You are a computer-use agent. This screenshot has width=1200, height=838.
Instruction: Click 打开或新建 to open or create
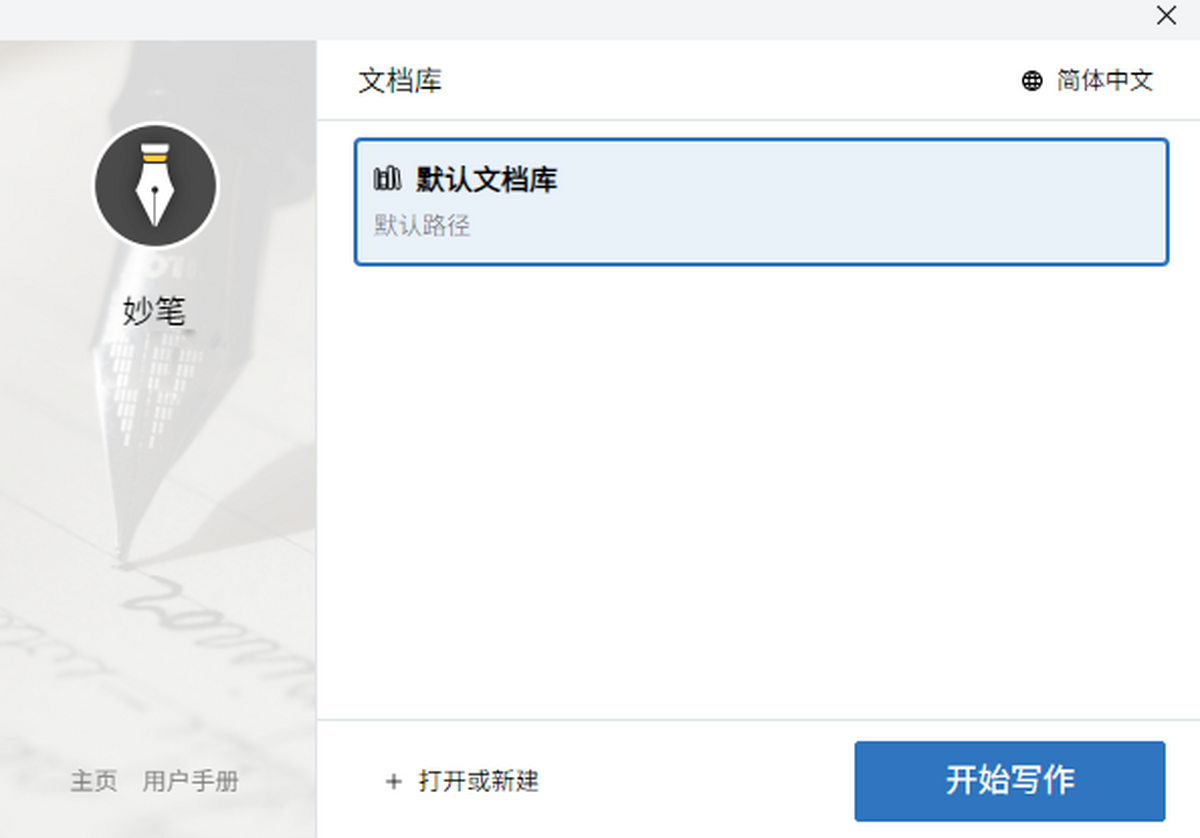[478, 781]
